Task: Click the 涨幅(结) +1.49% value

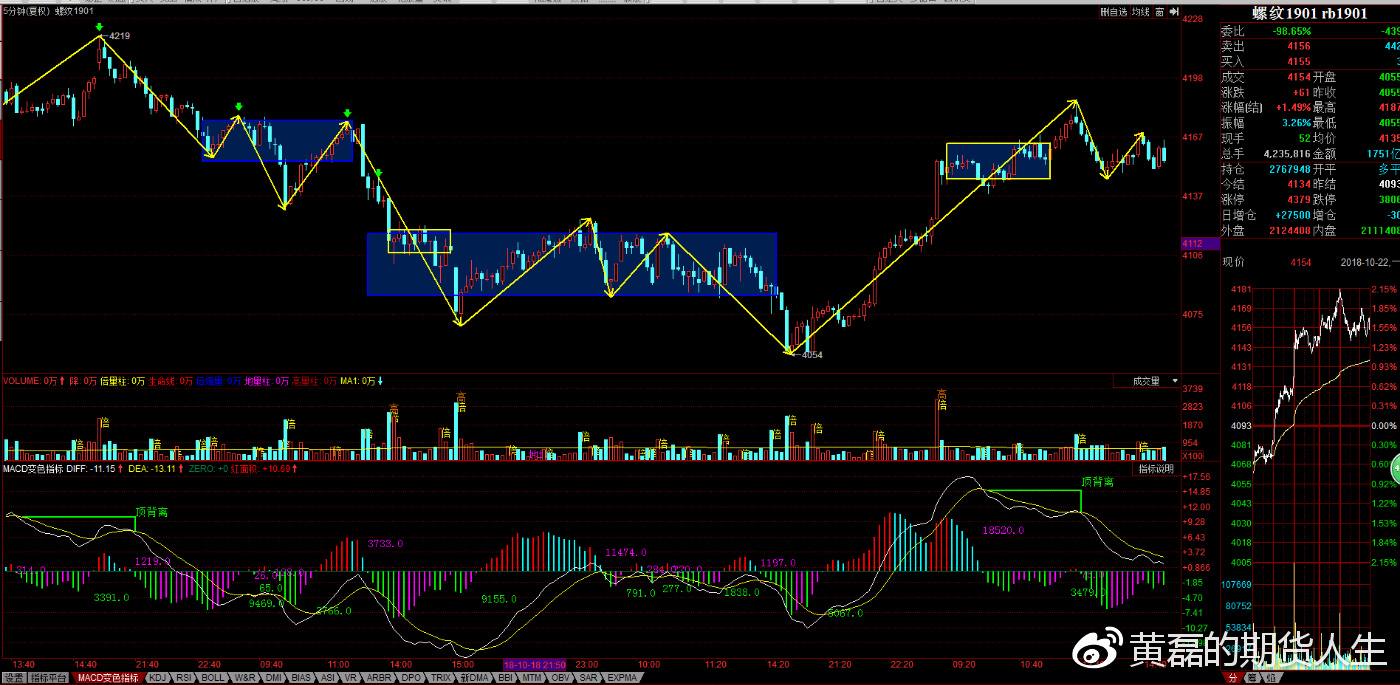Action: [x=1293, y=108]
